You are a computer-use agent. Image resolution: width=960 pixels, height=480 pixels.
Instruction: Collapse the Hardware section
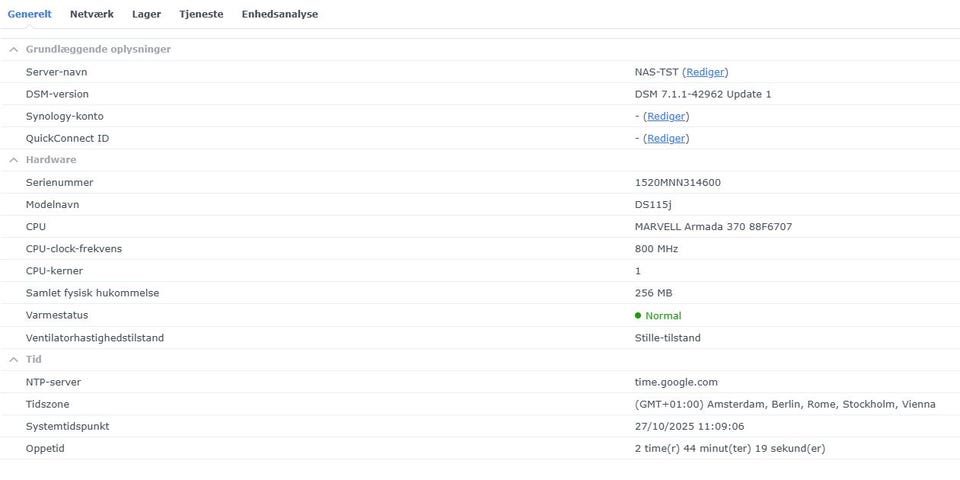point(14,160)
